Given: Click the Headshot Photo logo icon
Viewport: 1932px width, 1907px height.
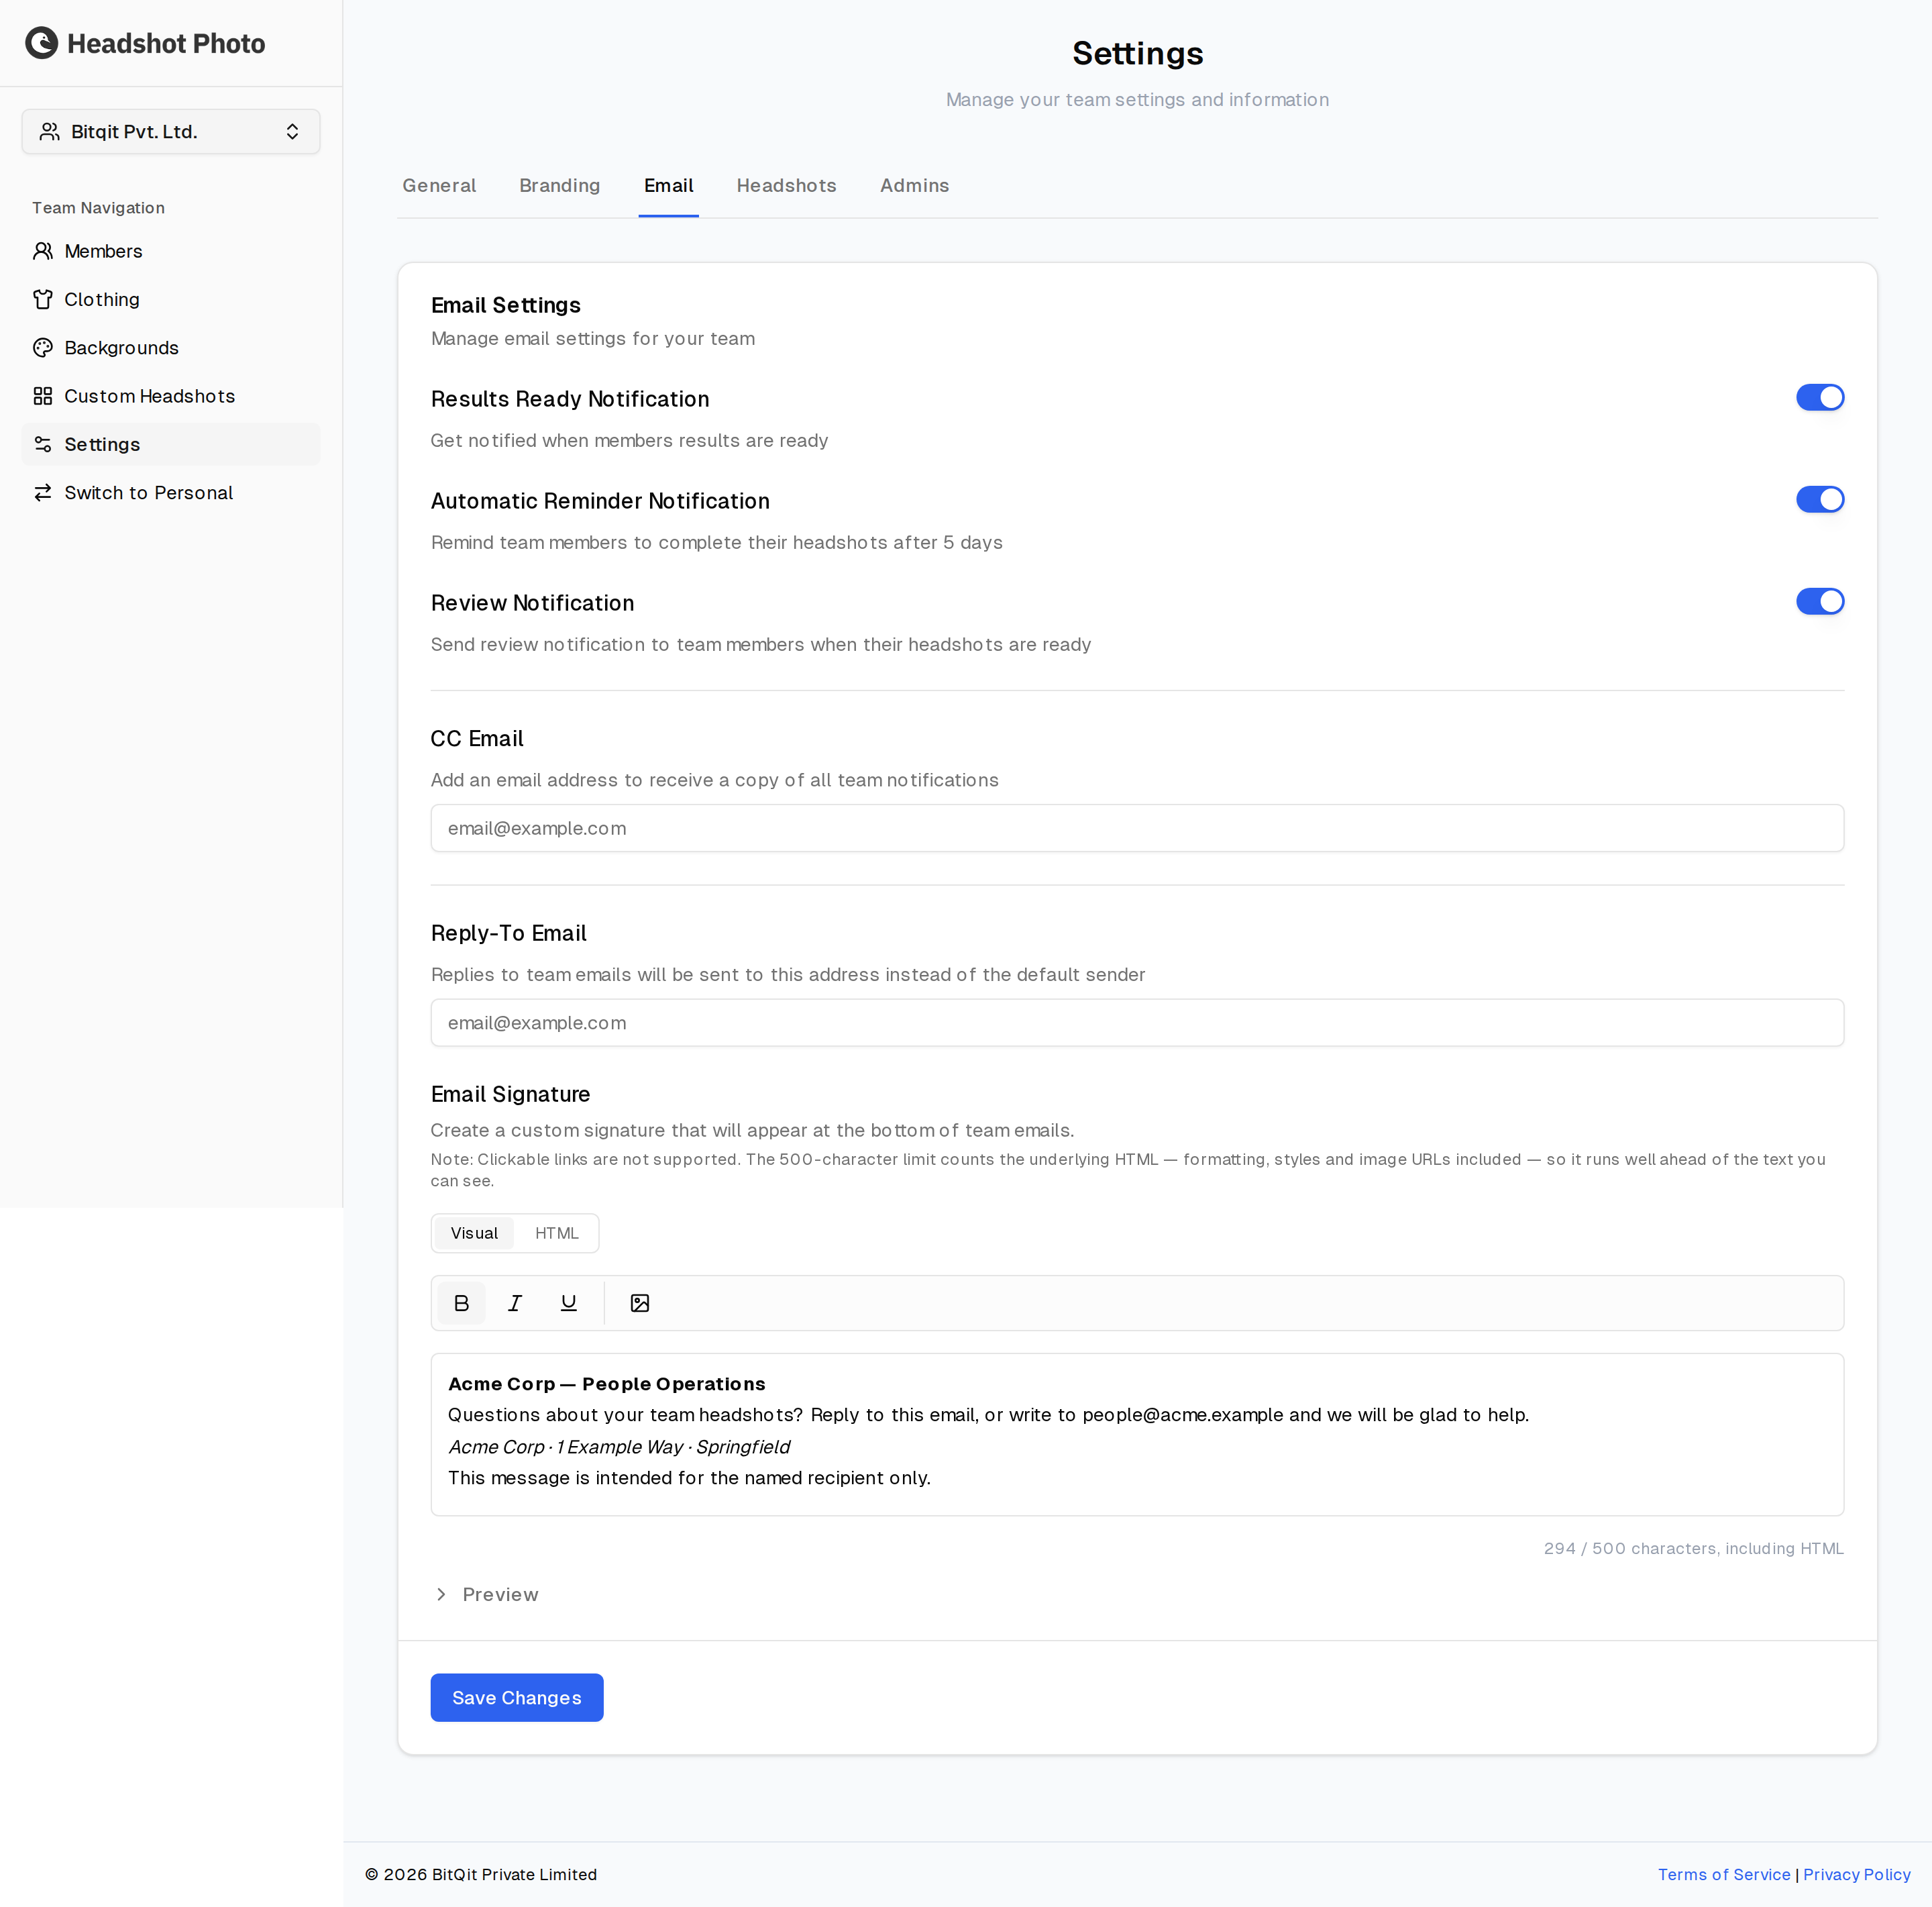Looking at the screenshot, I should pyautogui.click(x=42, y=43).
